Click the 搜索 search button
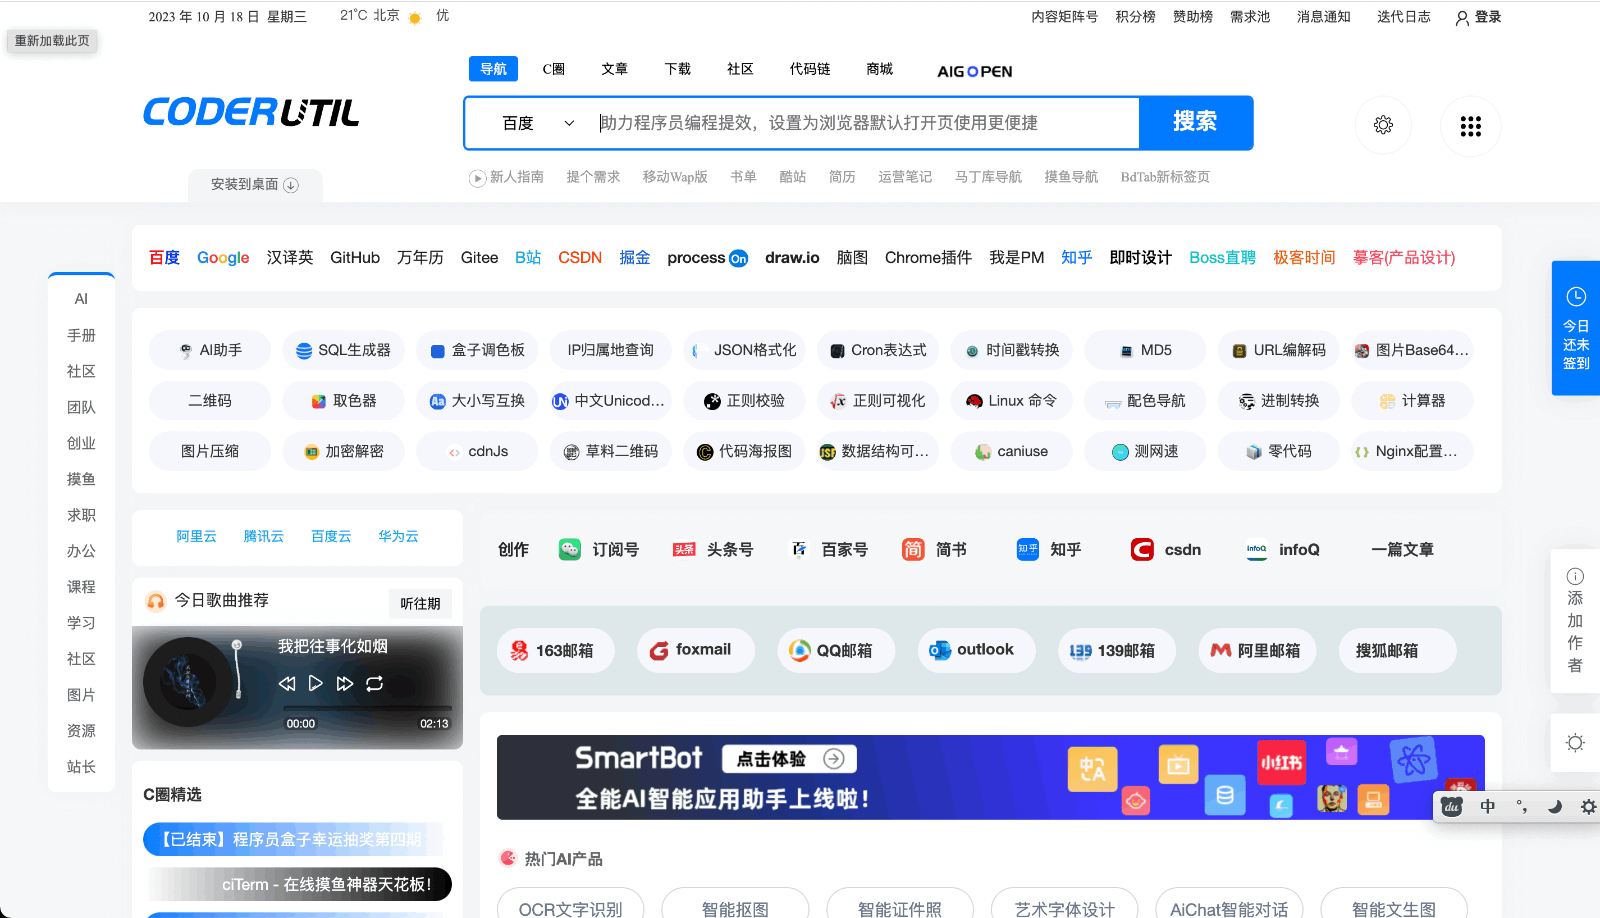Image resolution: width=1600 pixels, height=918 pixels. pos(1196,122)
